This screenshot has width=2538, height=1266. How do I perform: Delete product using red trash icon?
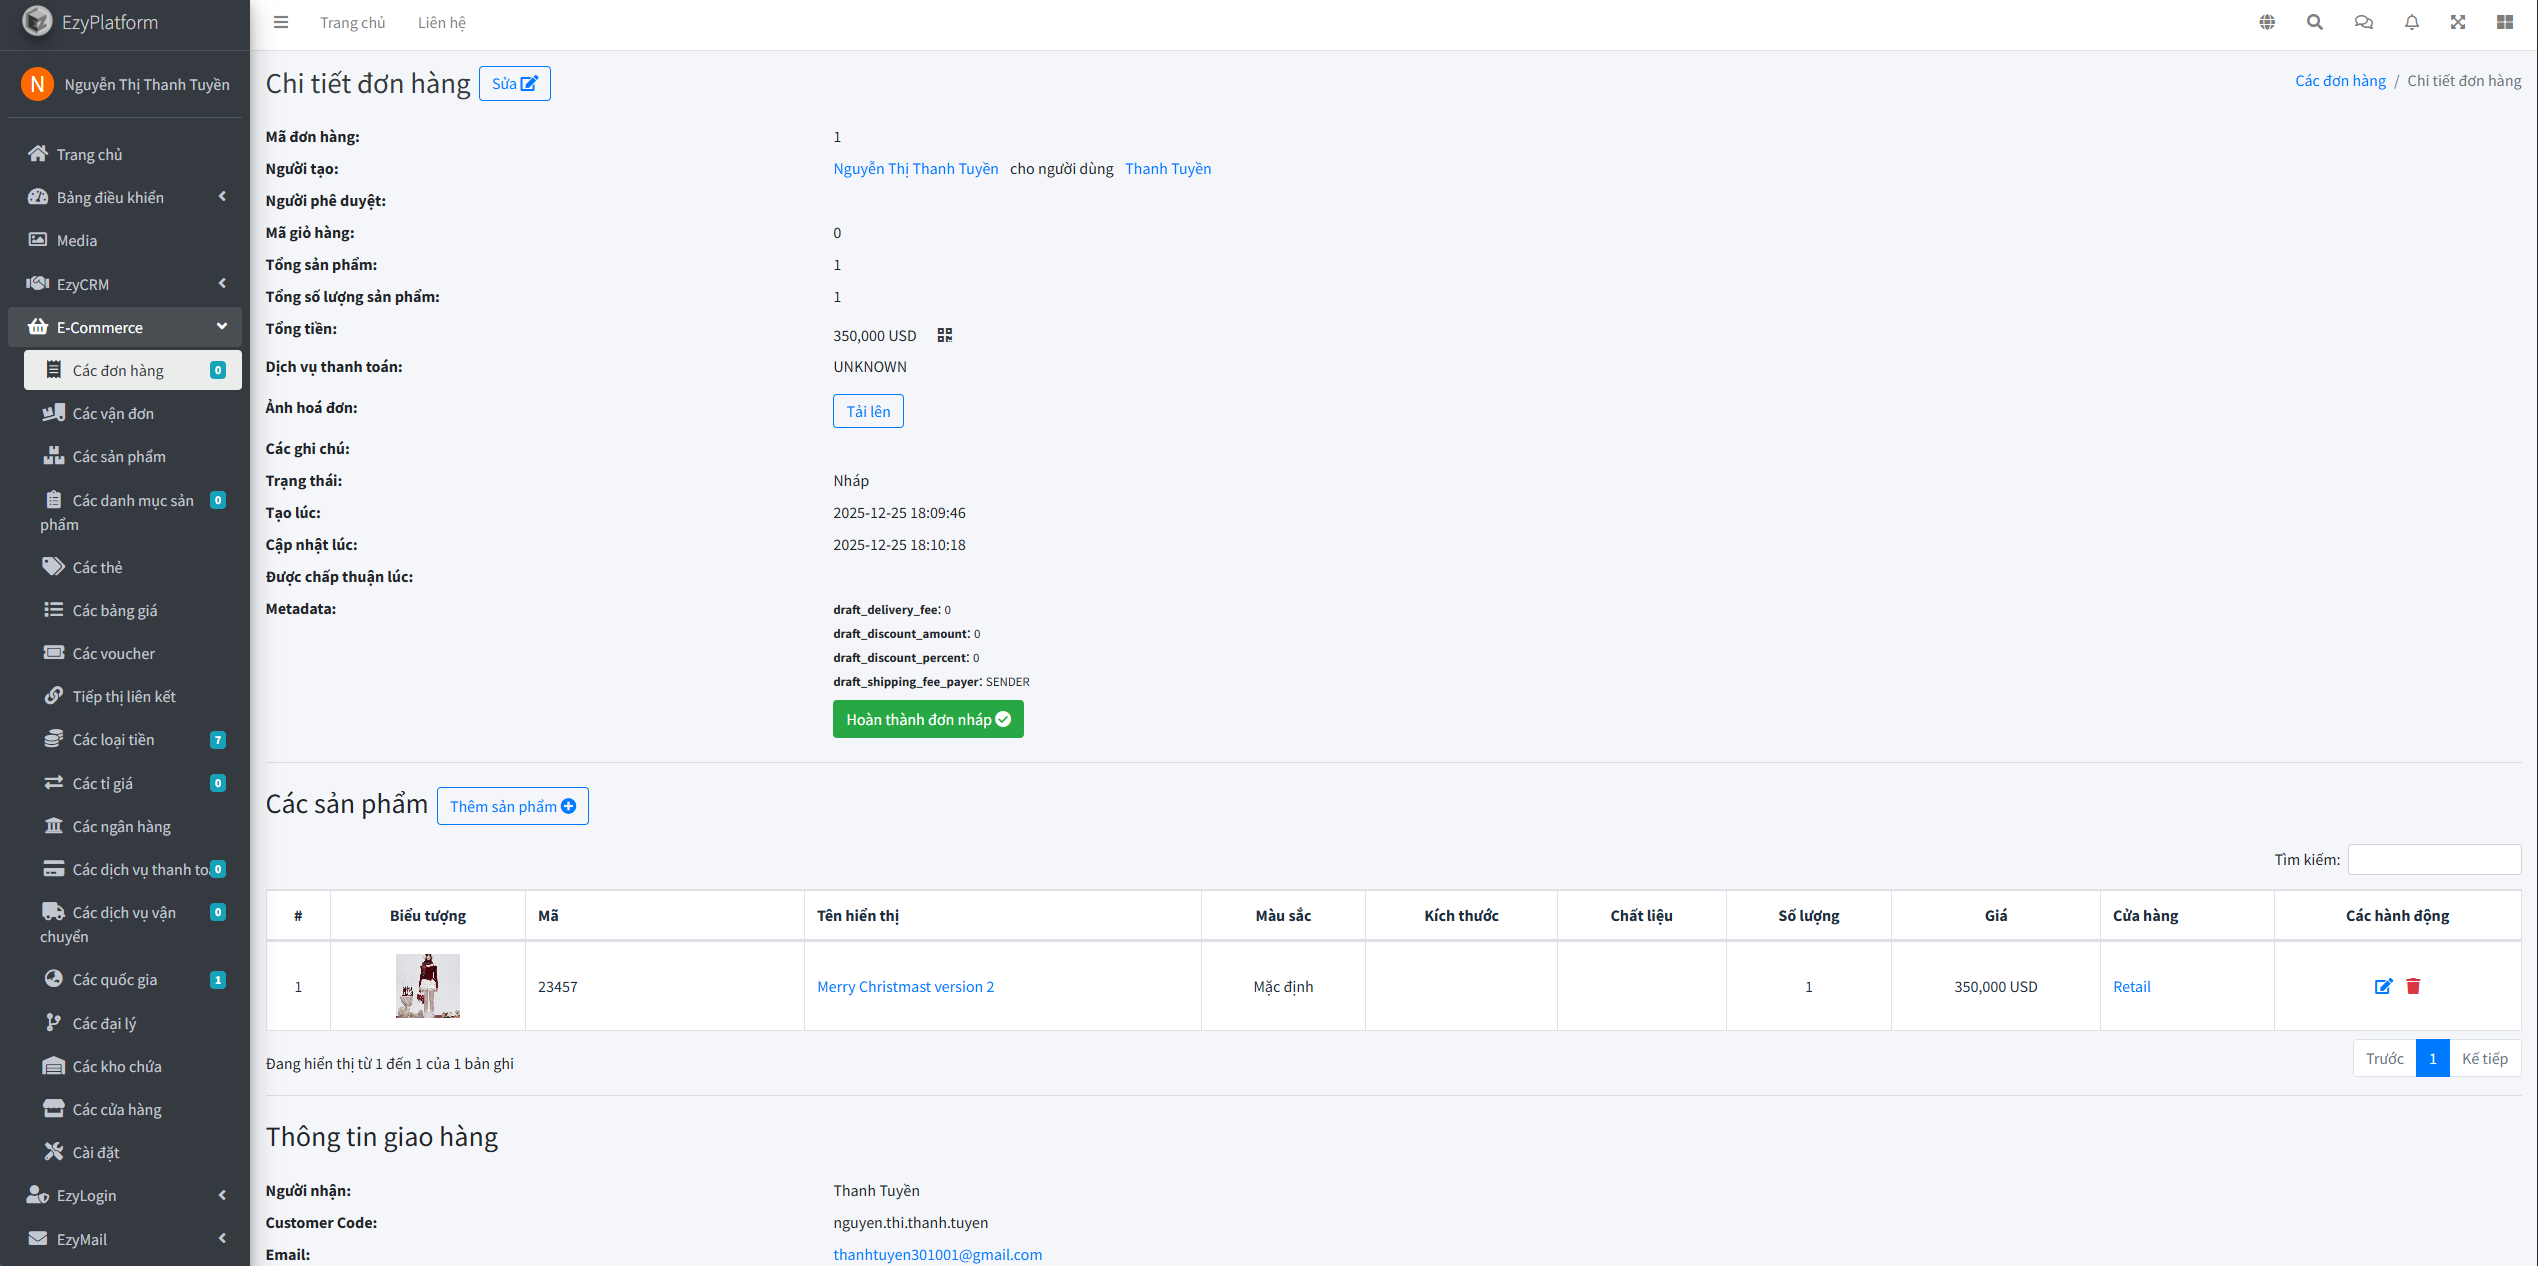tap(2413, 986)
